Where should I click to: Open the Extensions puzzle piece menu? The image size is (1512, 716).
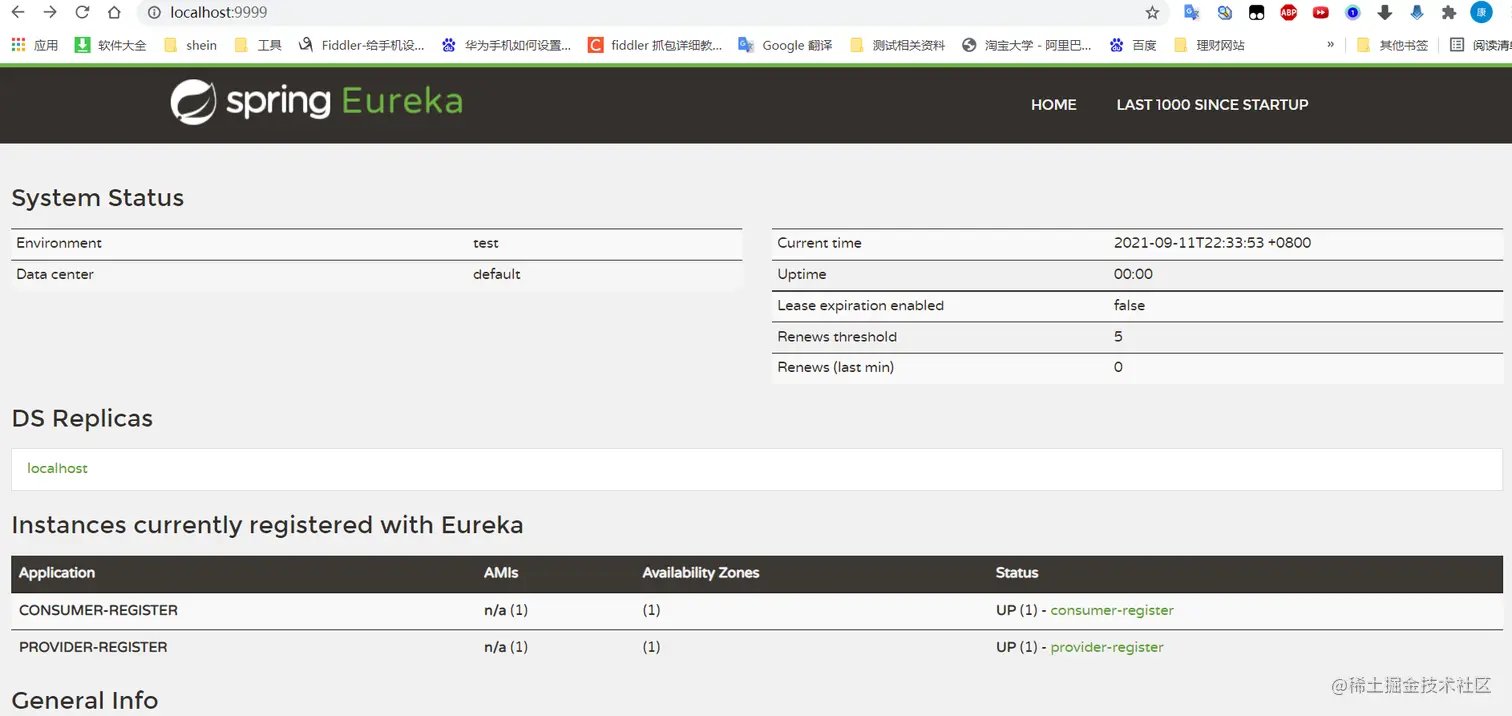coord(1448,13)
